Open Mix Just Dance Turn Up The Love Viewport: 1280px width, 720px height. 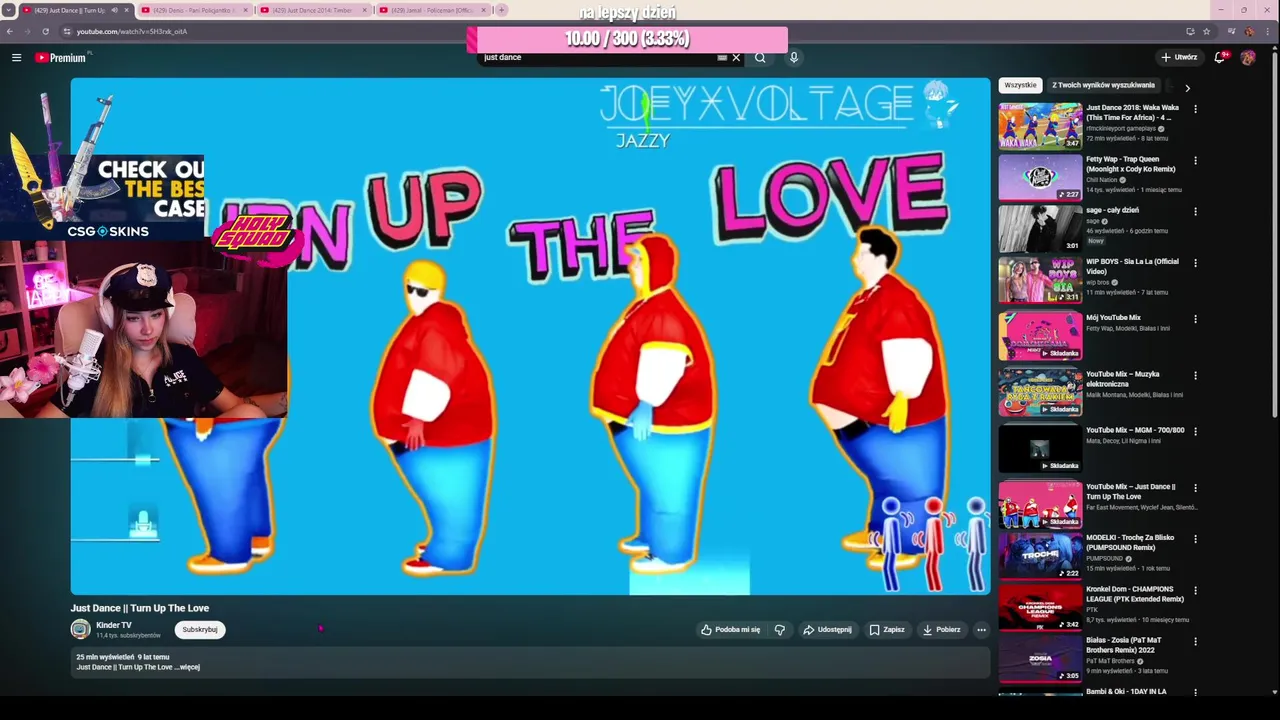tap(1131, 492)
